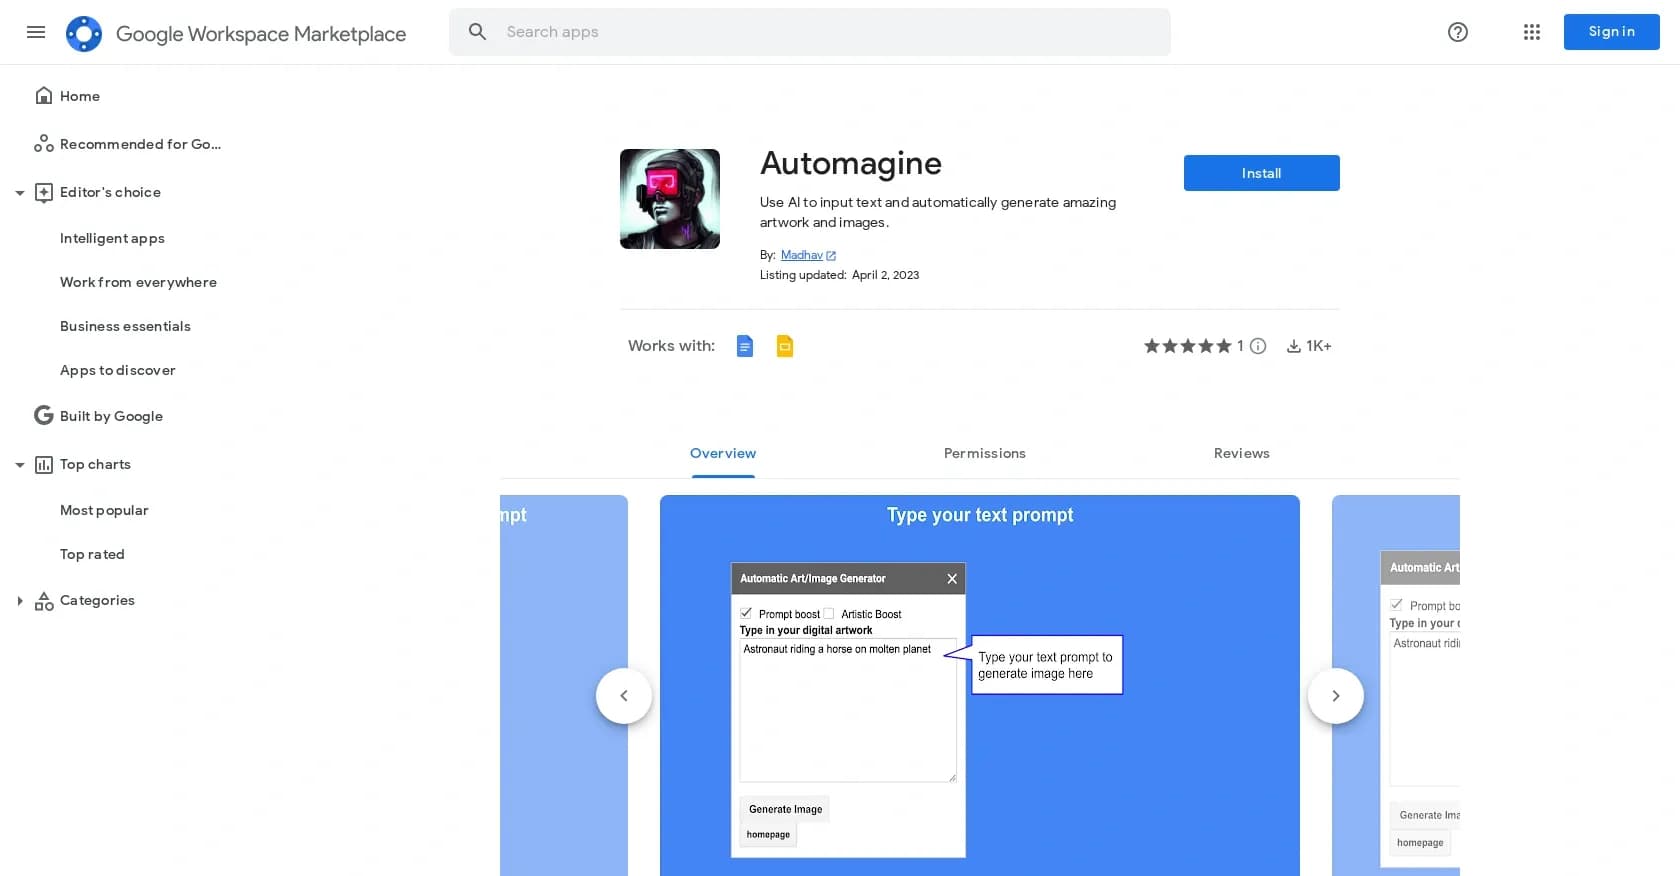Image resolution: width=1680 pixels, height=876 pixels.
Task: Switch to the Reviews tab
Action: point(1242,453)
